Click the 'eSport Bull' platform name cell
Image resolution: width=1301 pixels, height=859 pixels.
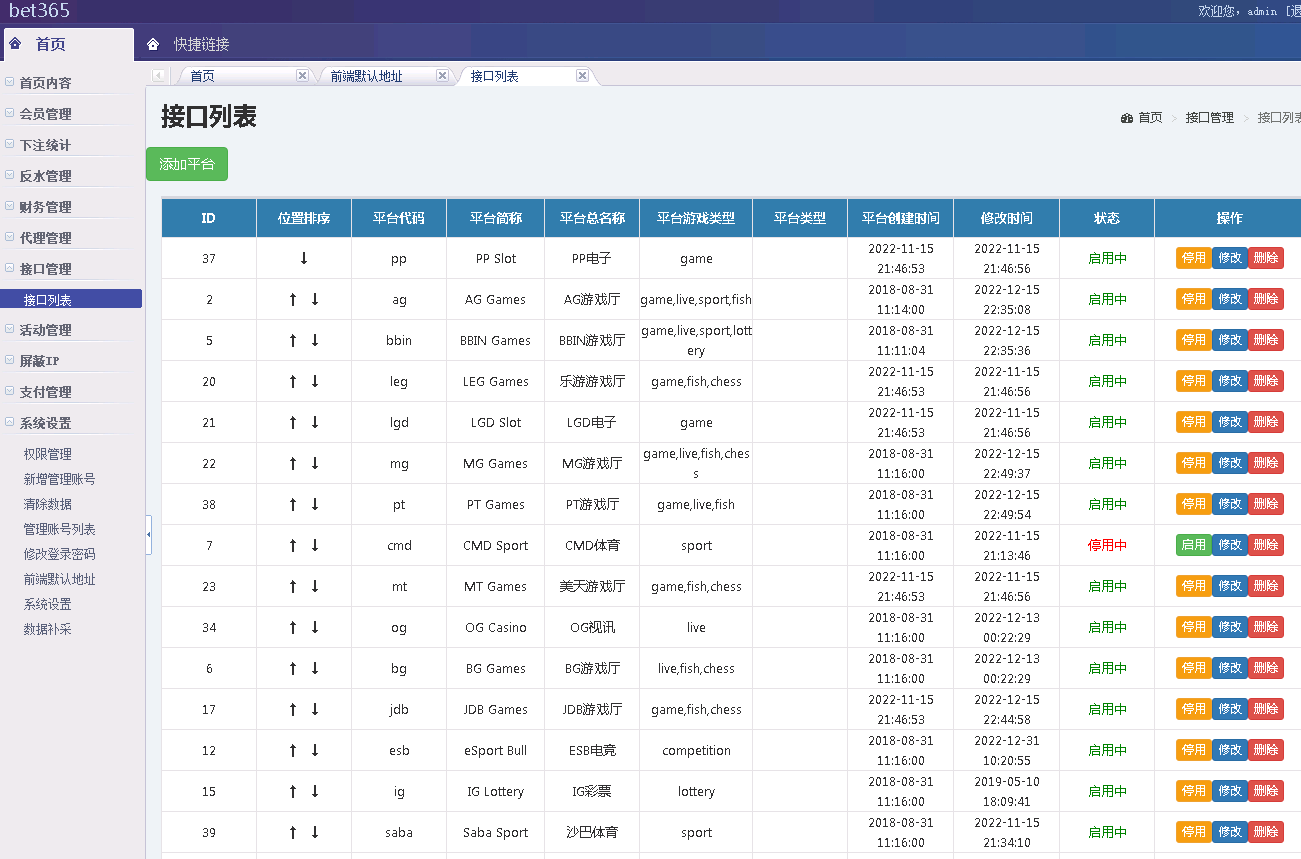click(x=496, y=750)
